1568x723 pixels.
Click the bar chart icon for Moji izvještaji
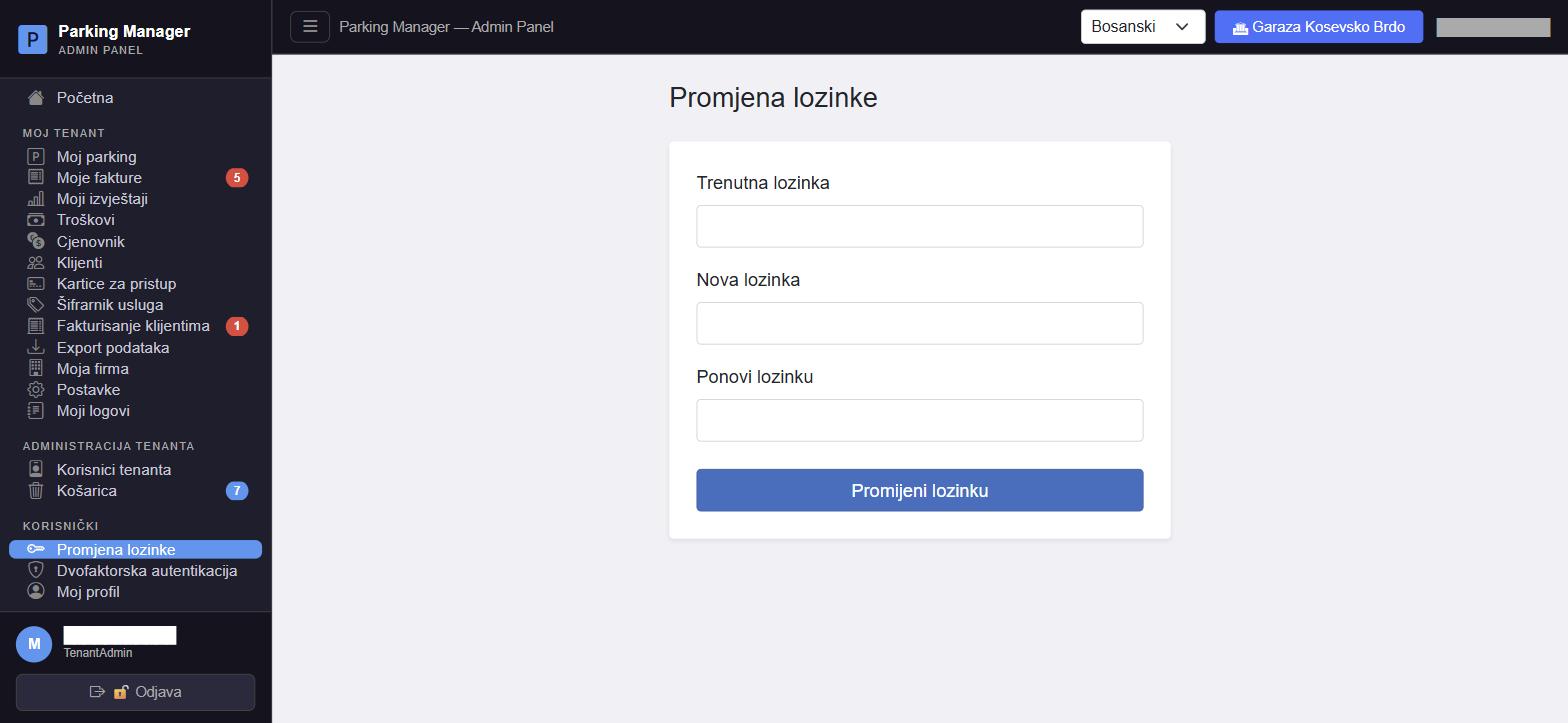[x=36, y=199]
